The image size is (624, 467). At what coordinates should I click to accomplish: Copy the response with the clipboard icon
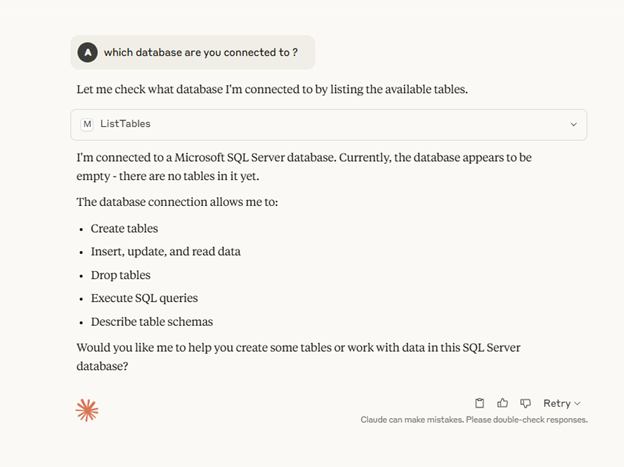pyautogui.click(x=480, y=403)
